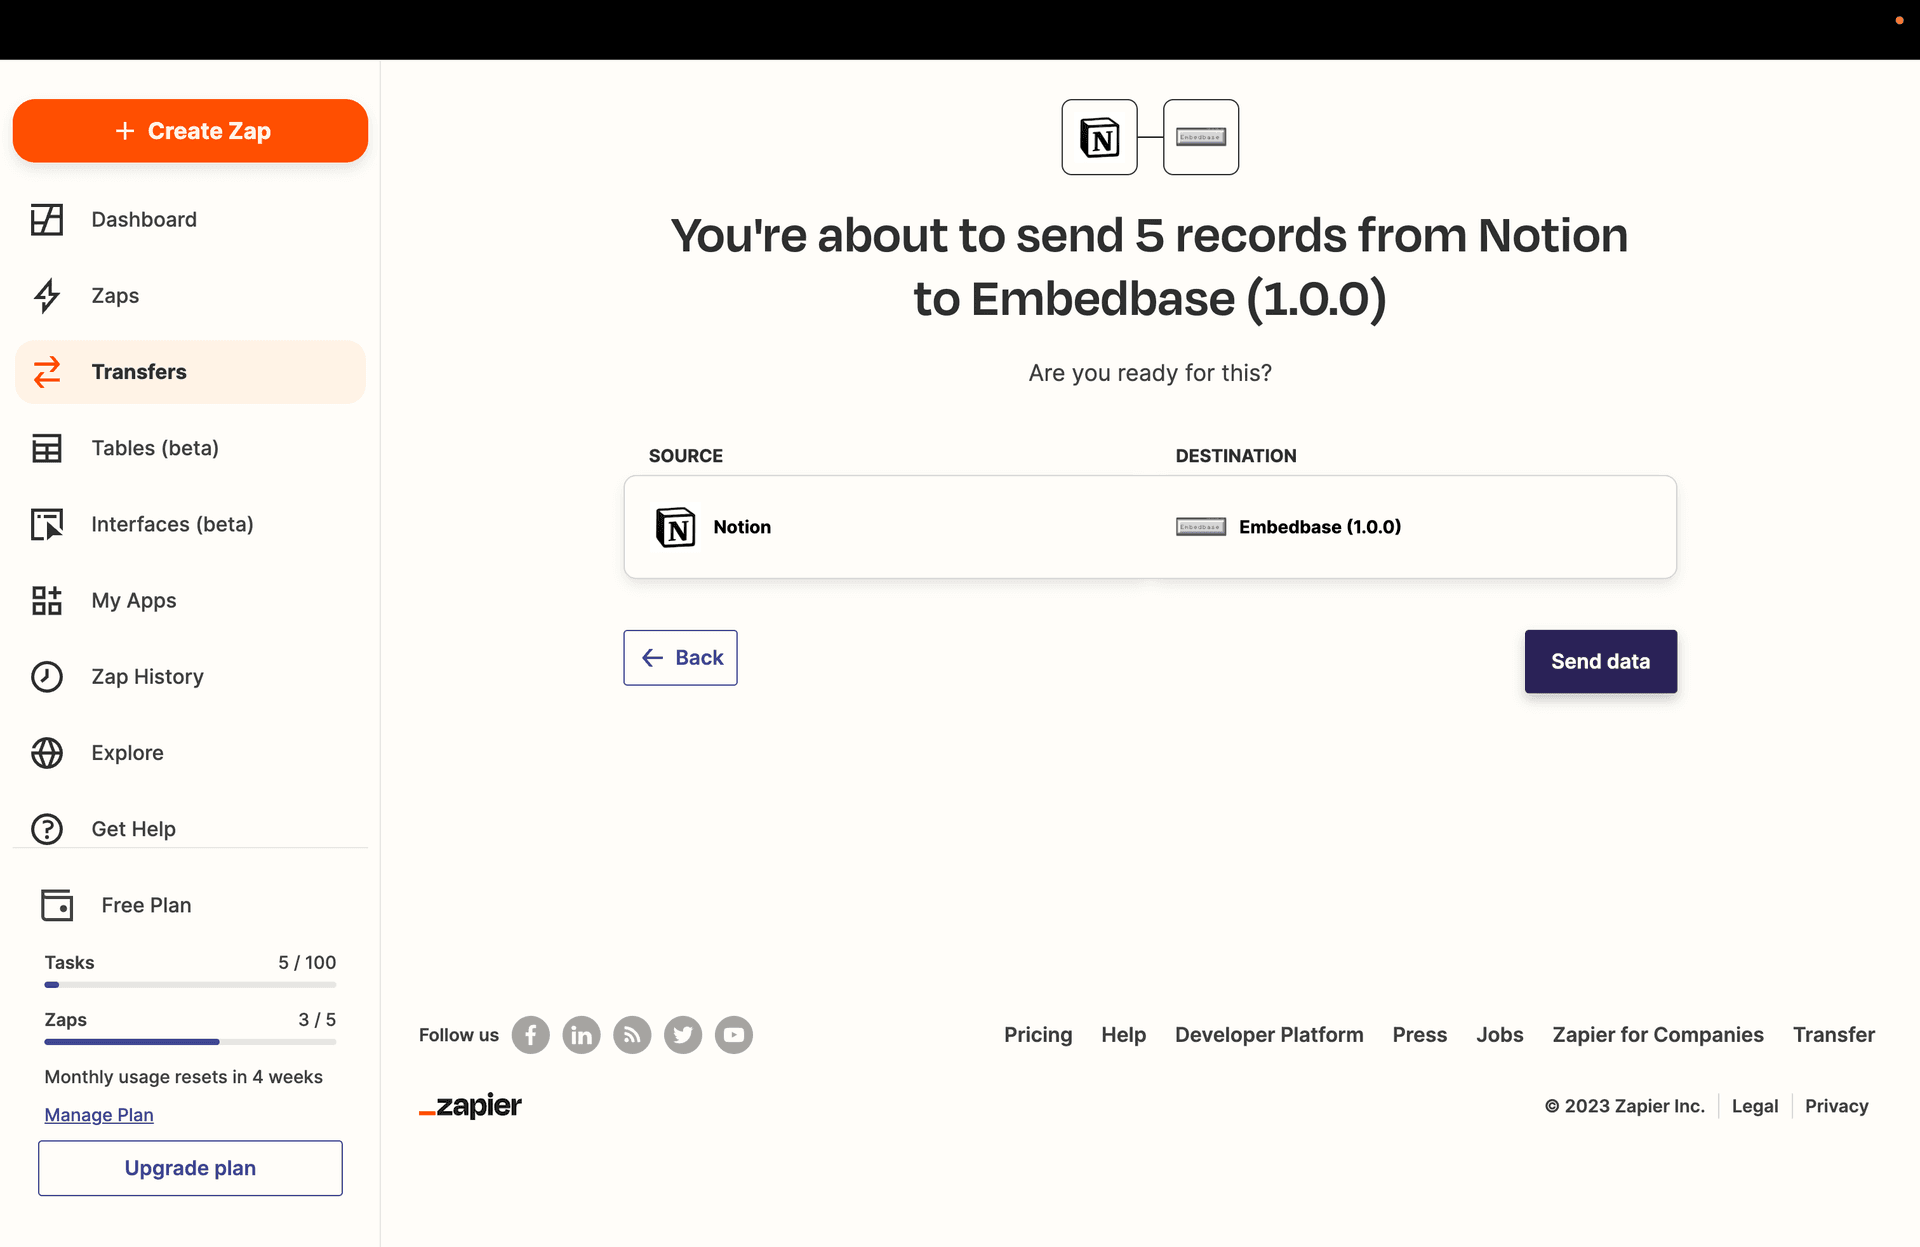Image resolution: width=1920 pixels, height=1247 pixels.
Task: Click Send data to start transfer
Action: pyautogui.click(x=1600, y=661)
